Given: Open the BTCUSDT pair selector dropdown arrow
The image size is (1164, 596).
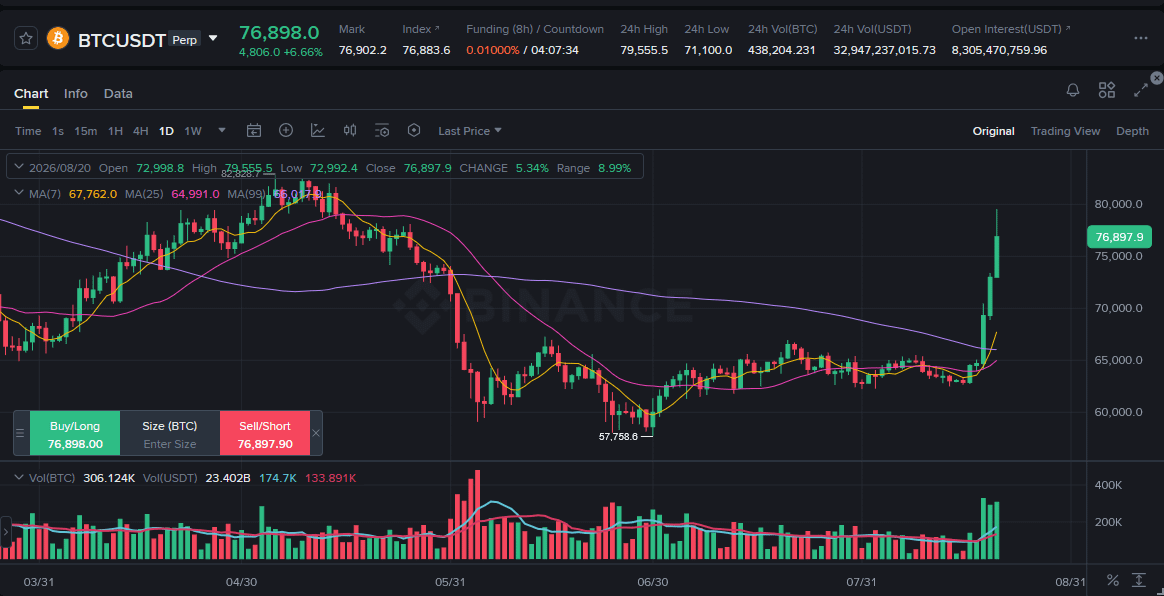Looking at the screenshot, I should pyautogui.click(x=213, y=39).
